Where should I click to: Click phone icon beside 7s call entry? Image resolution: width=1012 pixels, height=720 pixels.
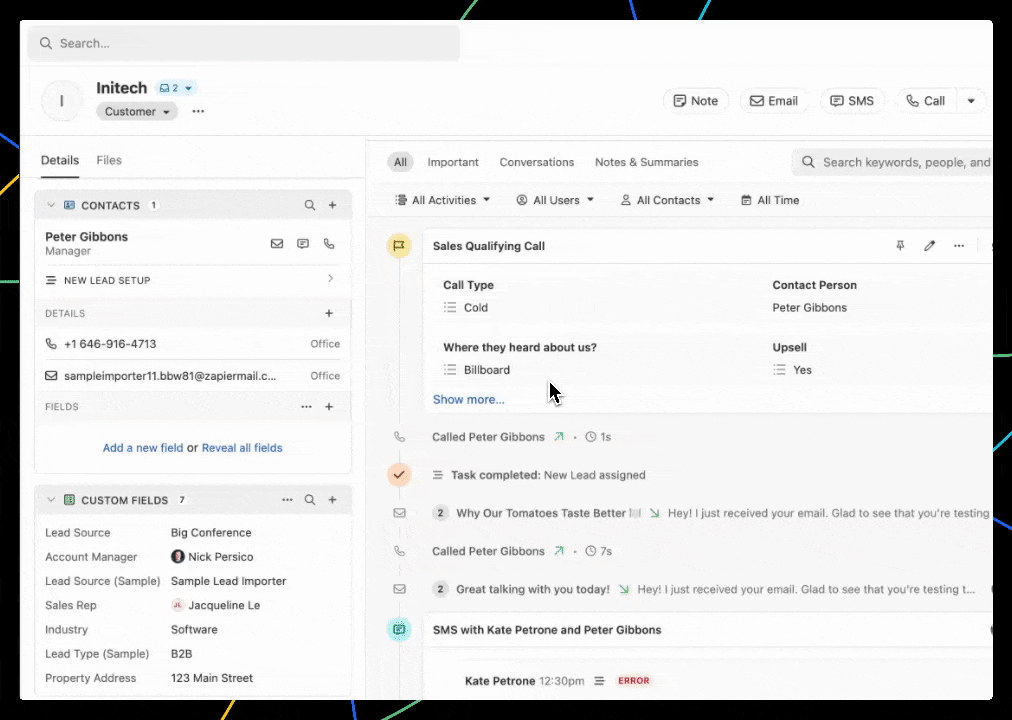tap(400, 551)
